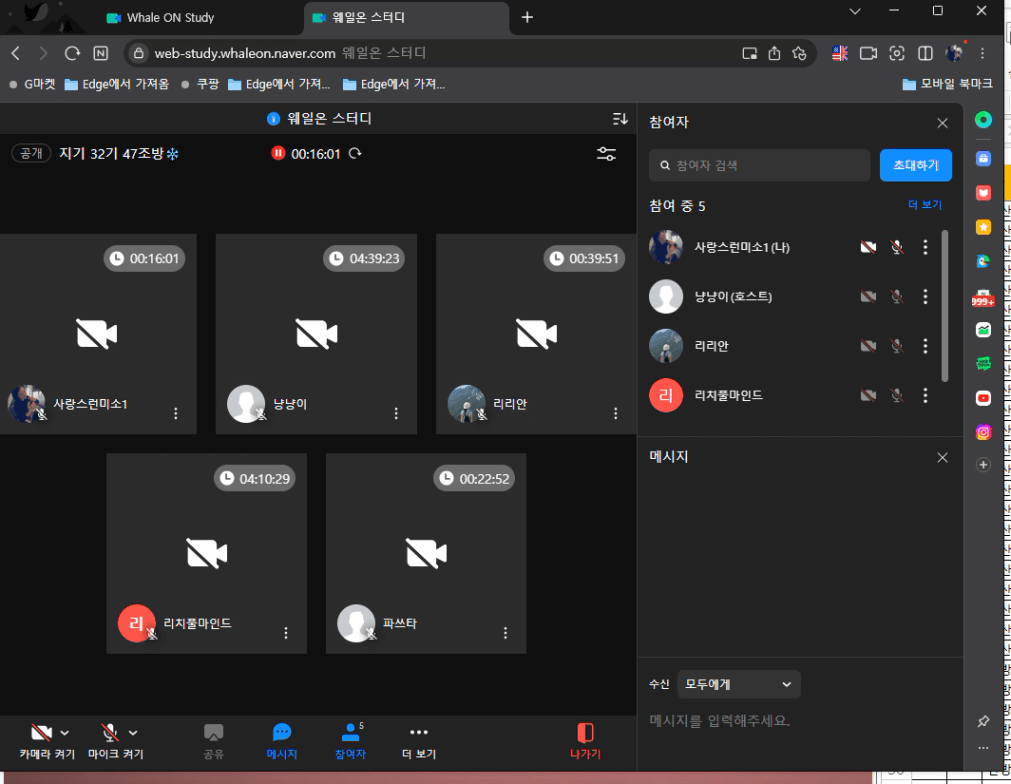Screen dimensions: 1011x784
Task: Select the 파쓰타 video tile
Action: pyautogui.click(x=426, y=553)
